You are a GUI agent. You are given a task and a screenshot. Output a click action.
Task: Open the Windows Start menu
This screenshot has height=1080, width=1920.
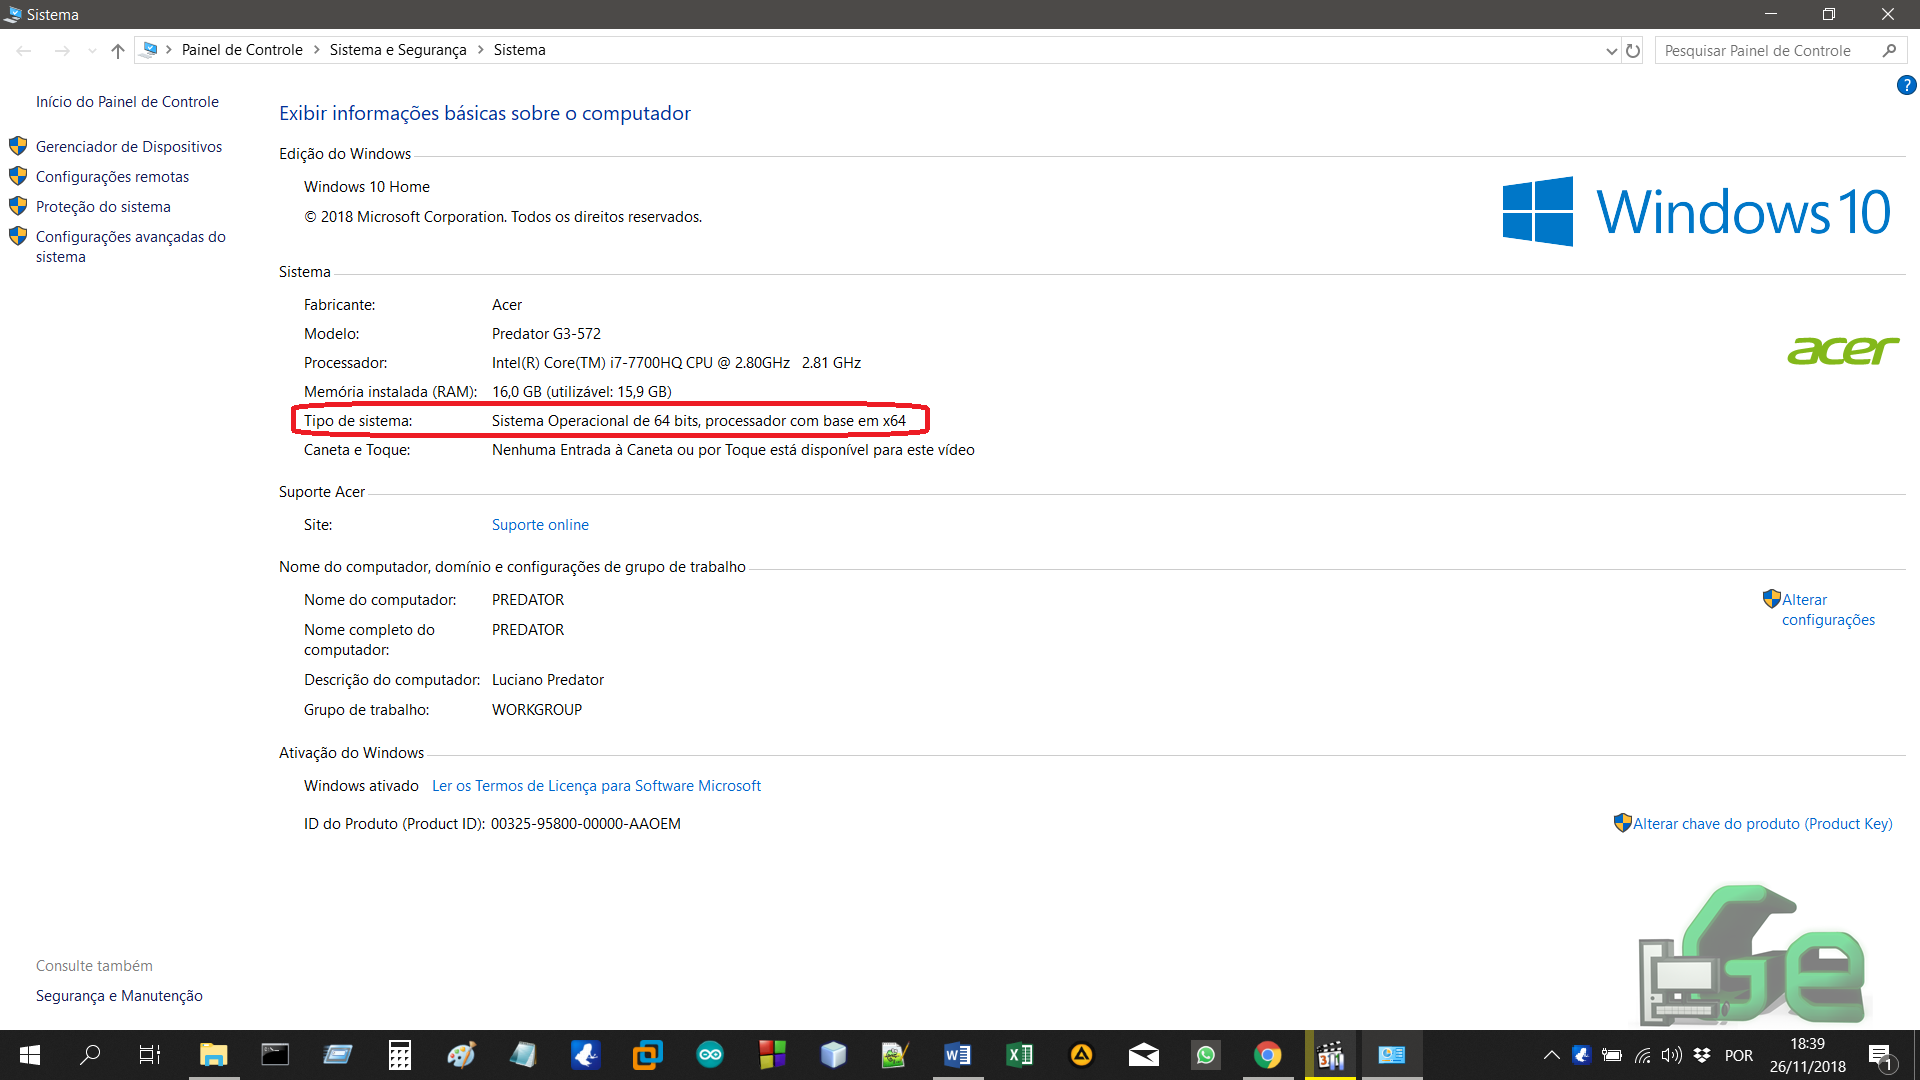[x=29, y=1055]
